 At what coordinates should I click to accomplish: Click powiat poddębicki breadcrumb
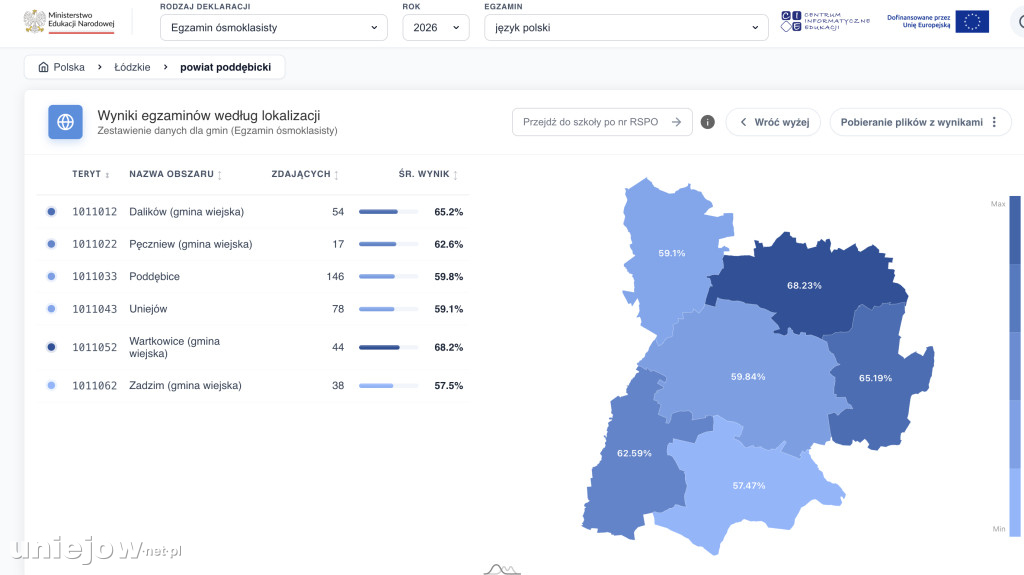(x=225, y=67)
